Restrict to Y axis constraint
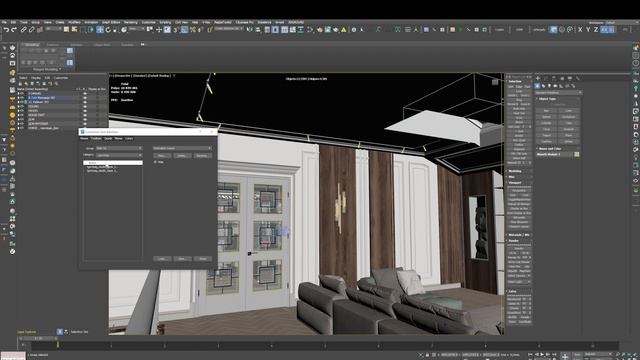Screen dimensions: 640x360 (x=588, y=29)
